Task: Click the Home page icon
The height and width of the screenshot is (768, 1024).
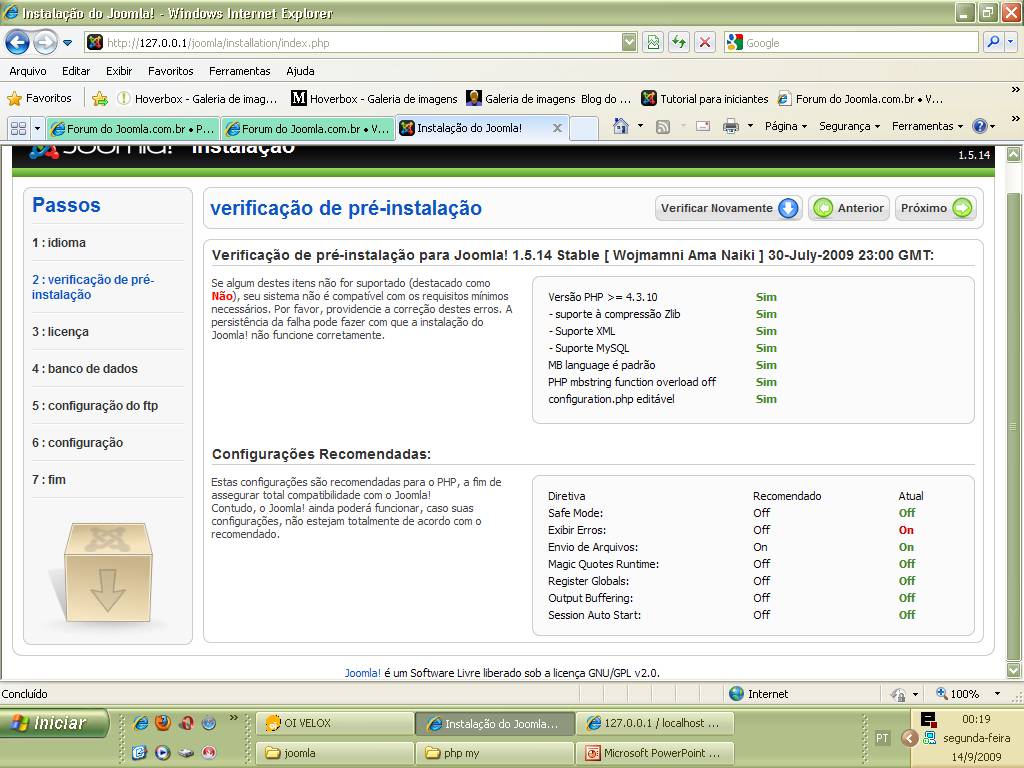Action: 621,126
